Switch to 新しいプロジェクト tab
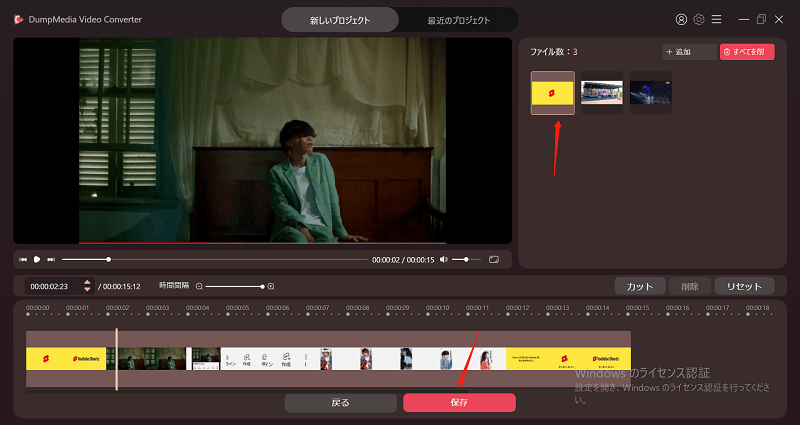The width and height of the screenshot is (800, 425). click(340, 20)
